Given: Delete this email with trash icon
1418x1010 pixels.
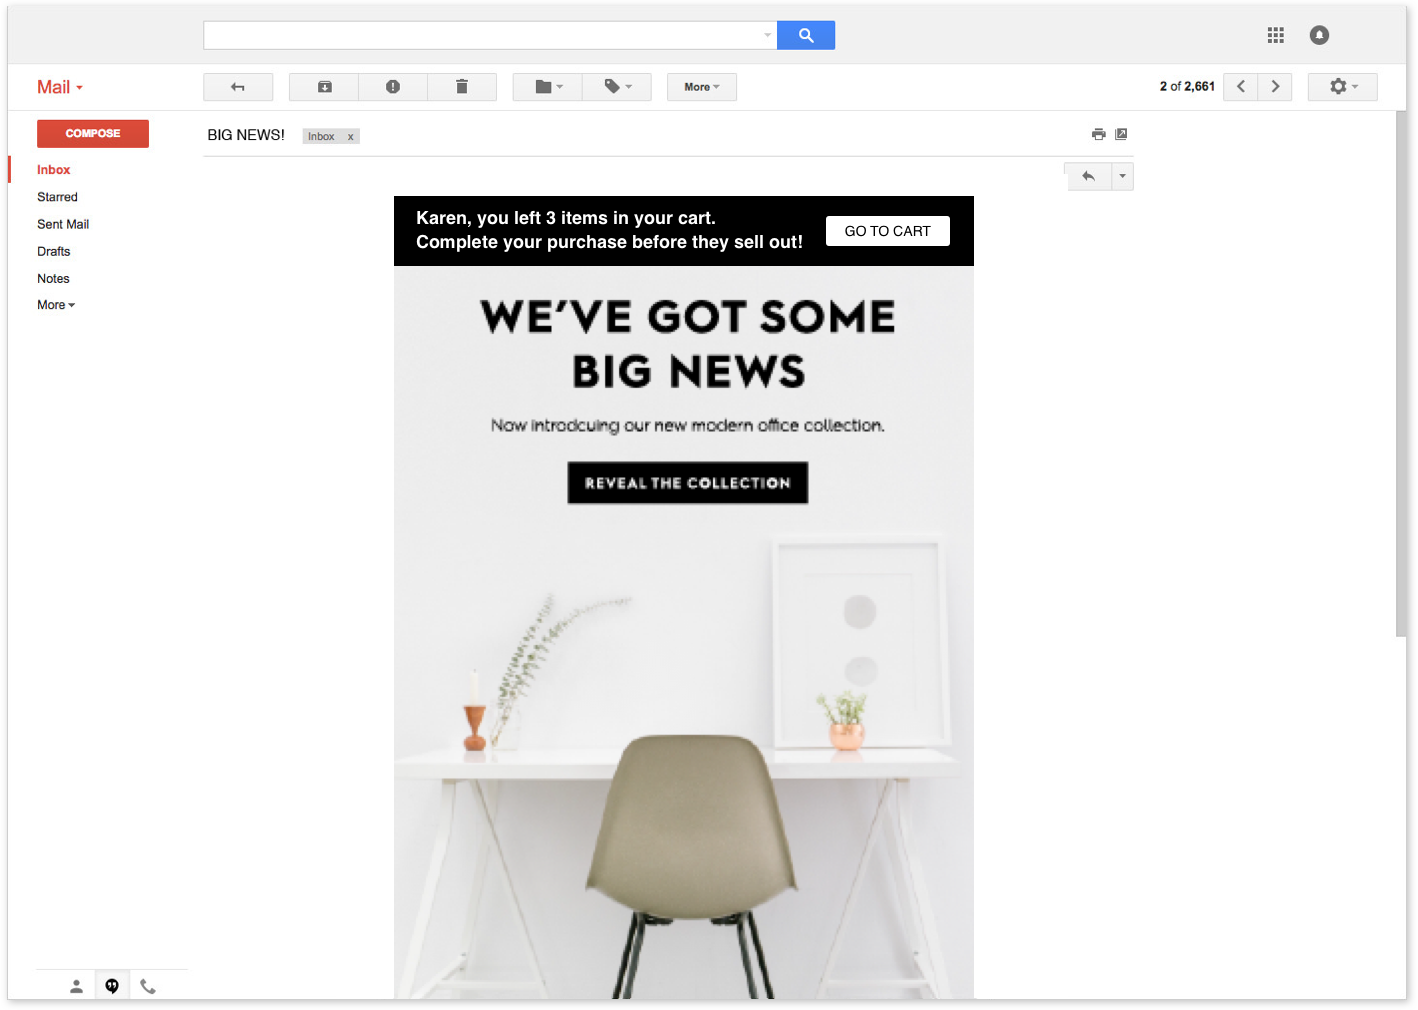Looking at the screenshot, I should coord(462,87).
